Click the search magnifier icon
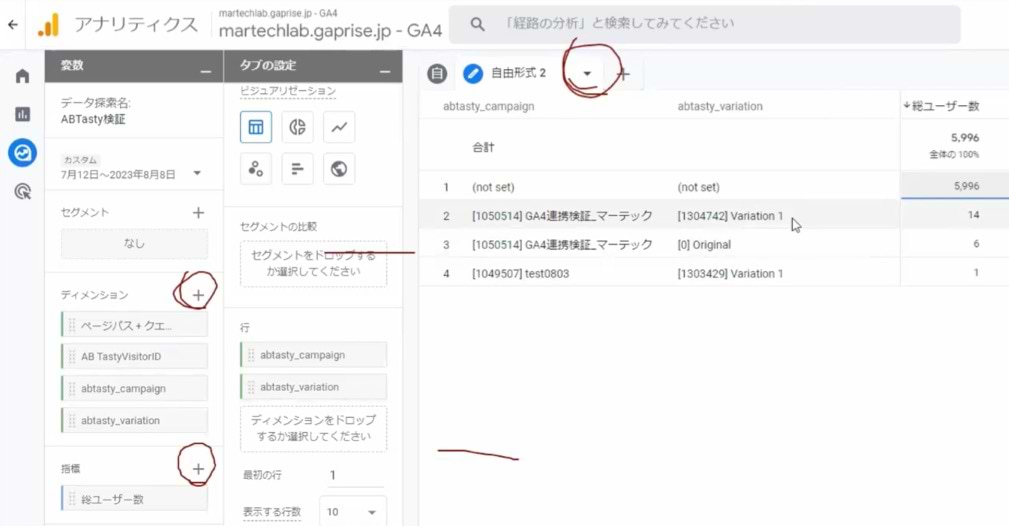This screenshot has width=1009, height=528. [x=477, y=24]
